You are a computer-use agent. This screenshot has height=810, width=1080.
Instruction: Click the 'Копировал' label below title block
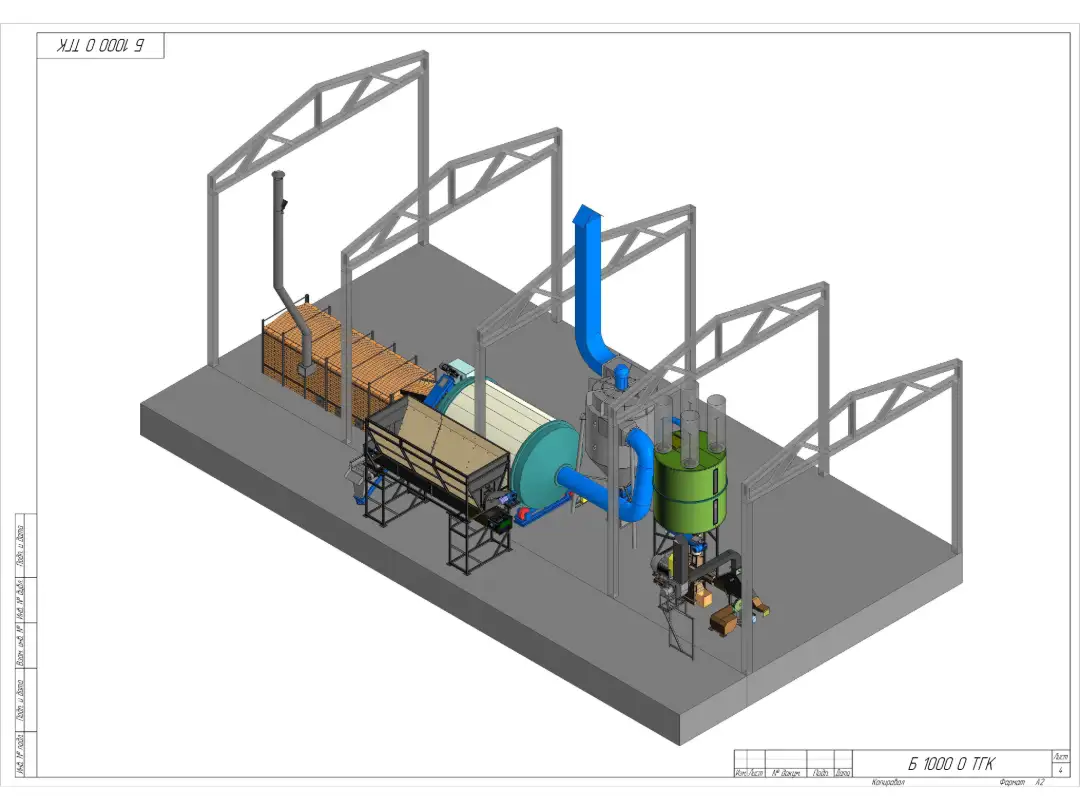(888, 782)
